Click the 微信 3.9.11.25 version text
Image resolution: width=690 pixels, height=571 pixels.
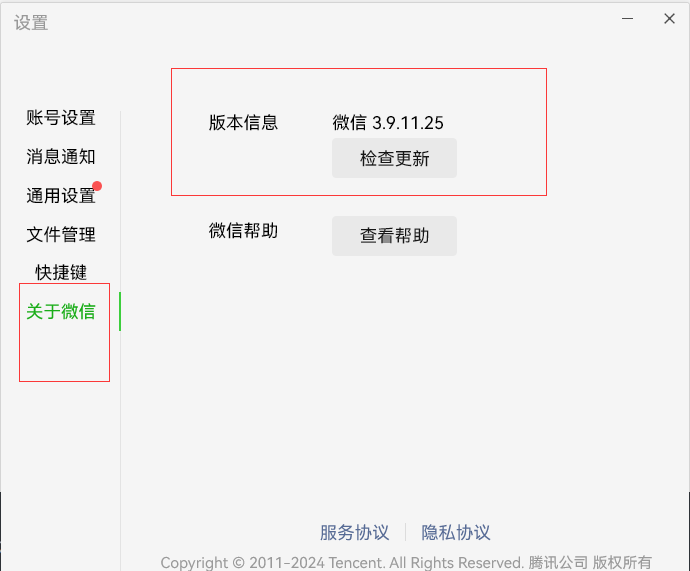(x=388, y=123)
